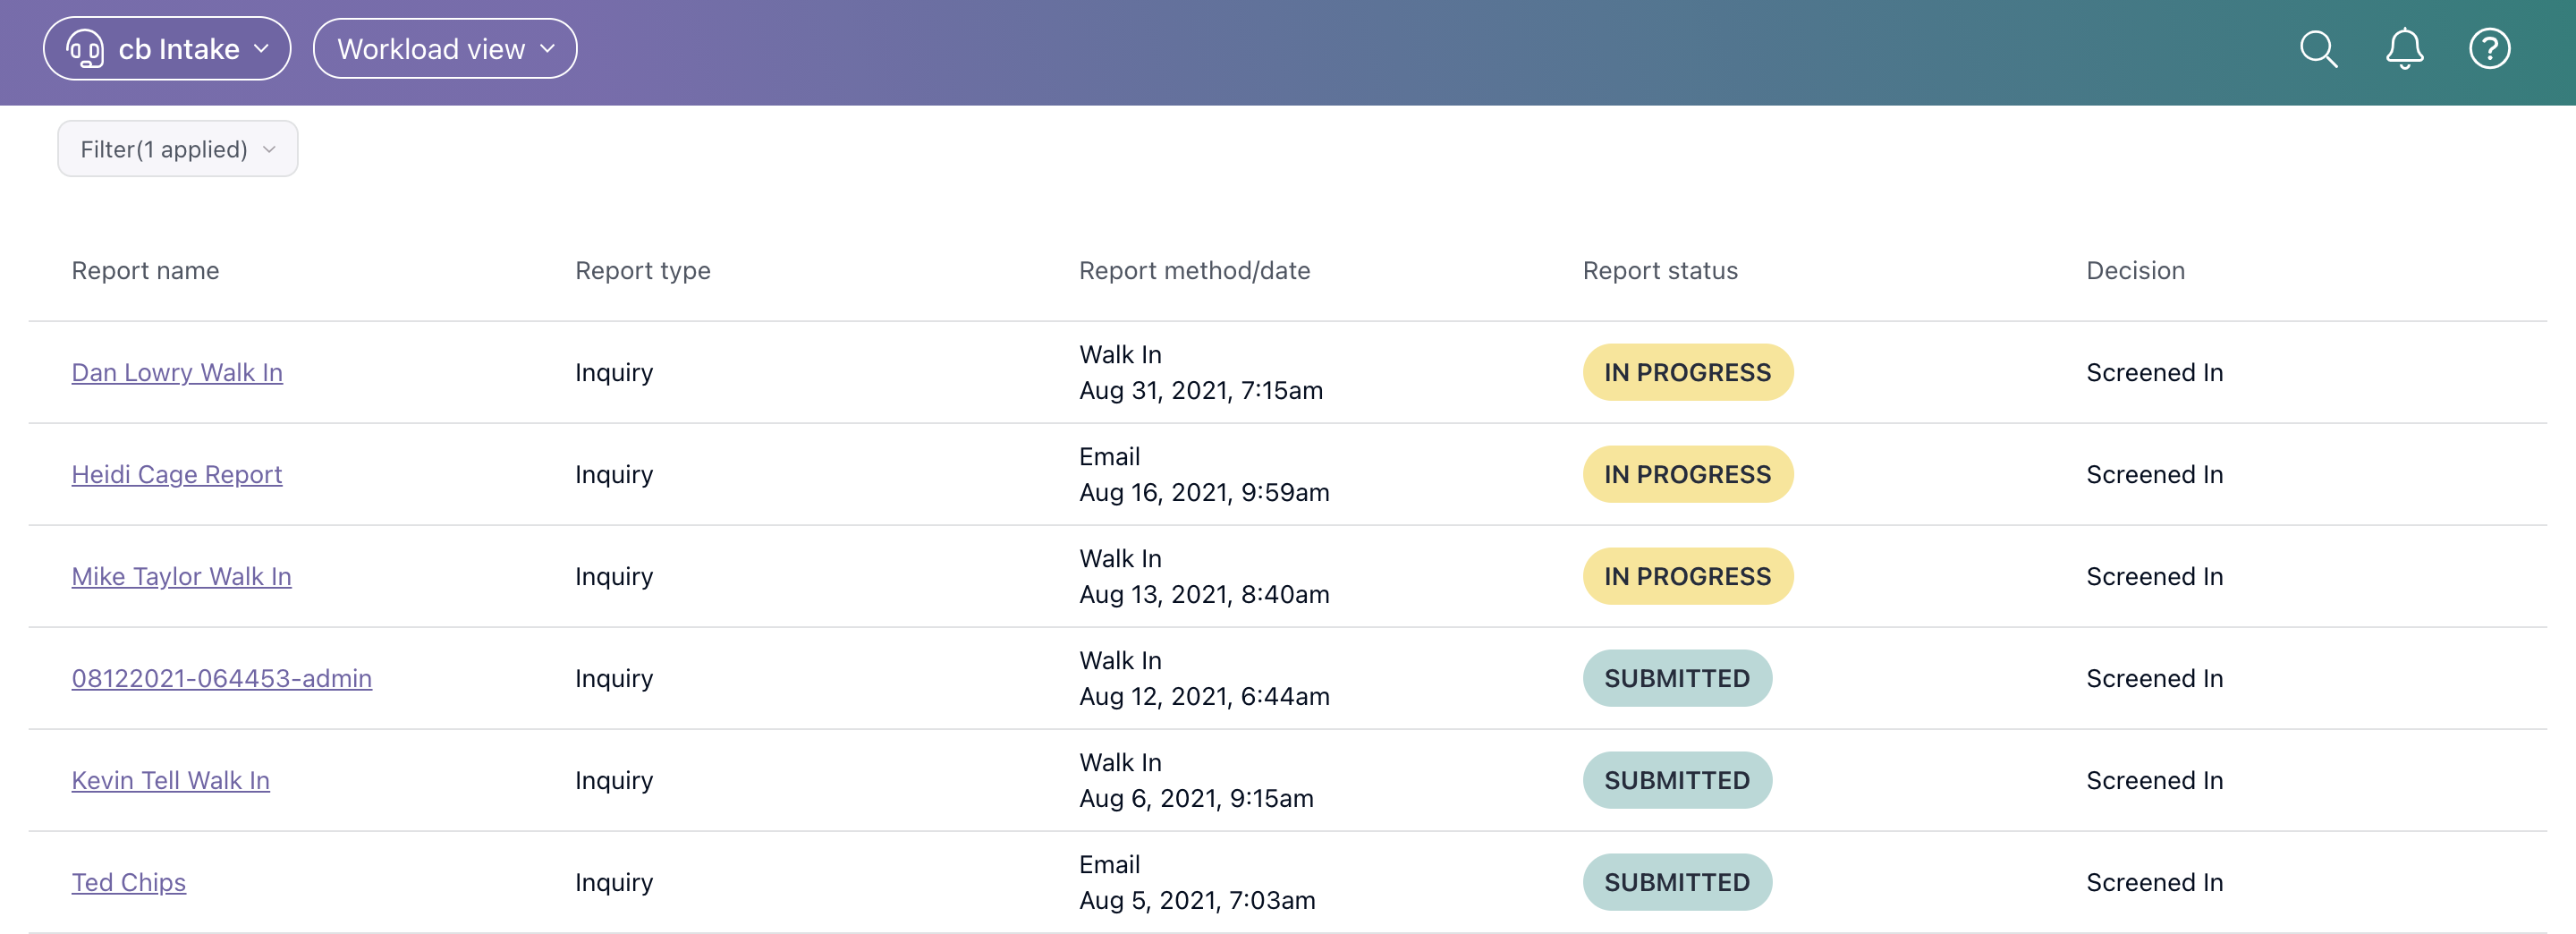Click IN PROGRESS badge for Dan Lowry

1687,372
